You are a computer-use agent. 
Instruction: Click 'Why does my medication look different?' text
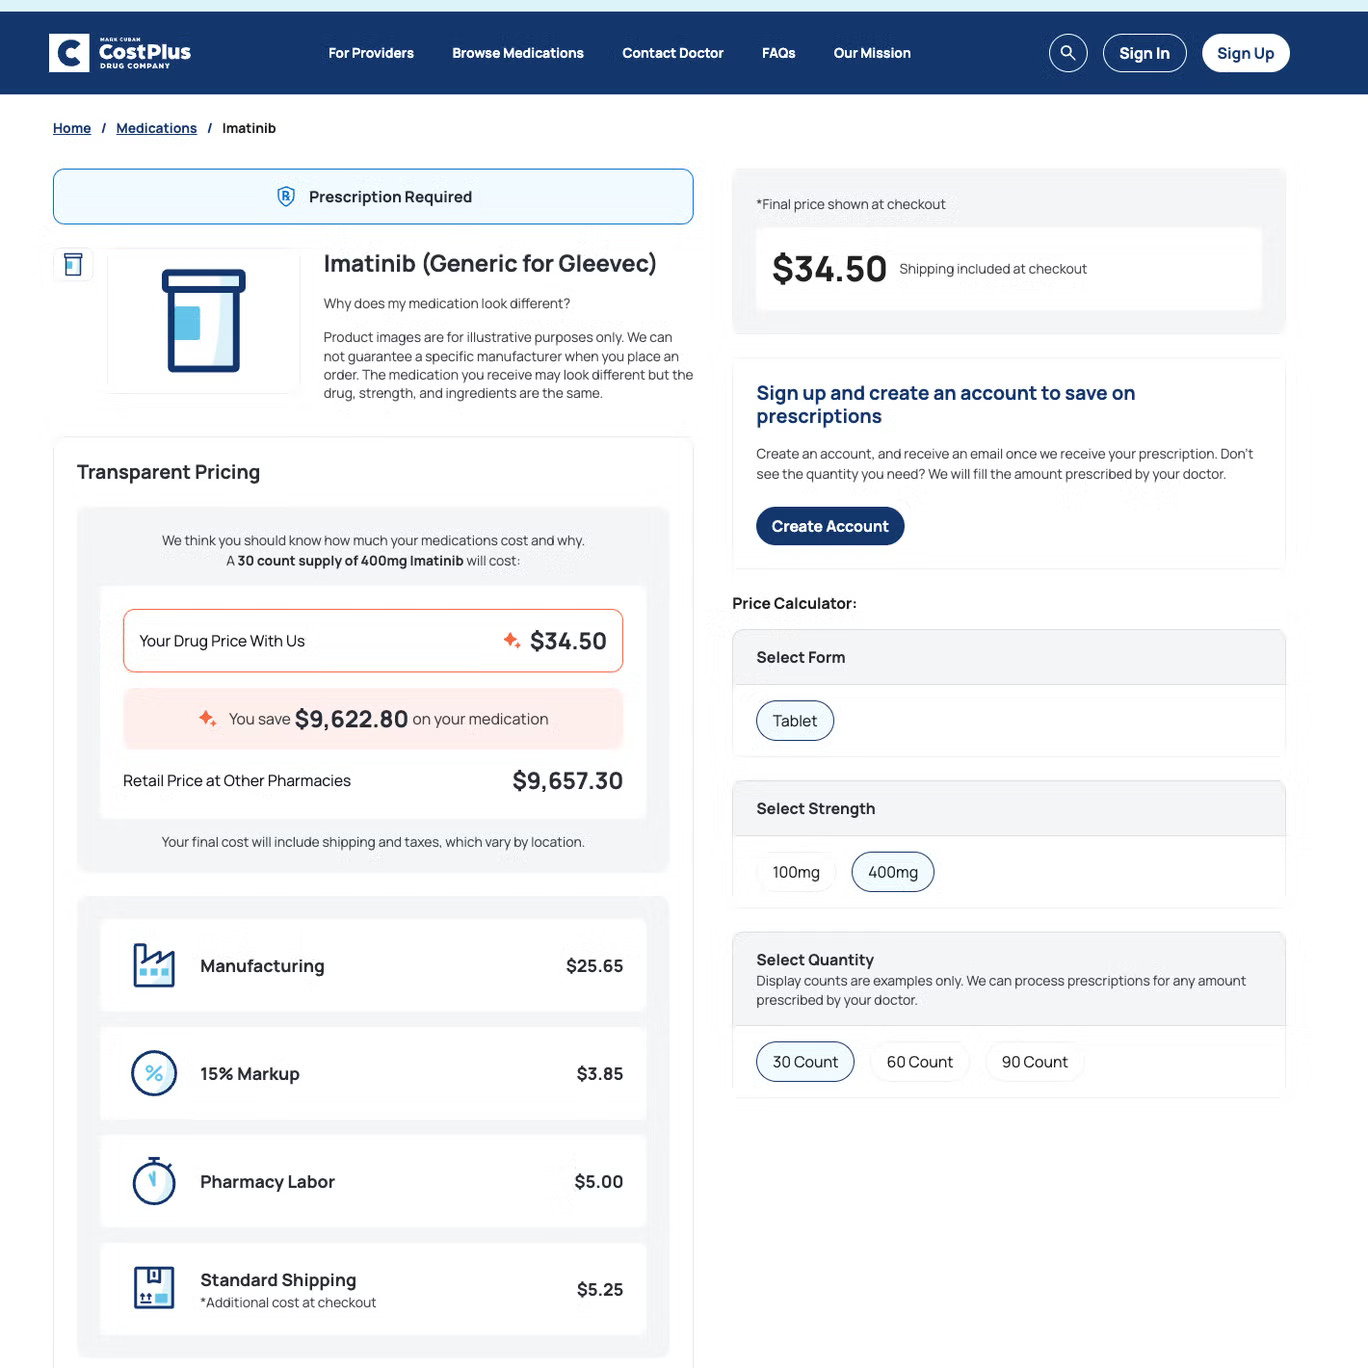click(447, 304)
